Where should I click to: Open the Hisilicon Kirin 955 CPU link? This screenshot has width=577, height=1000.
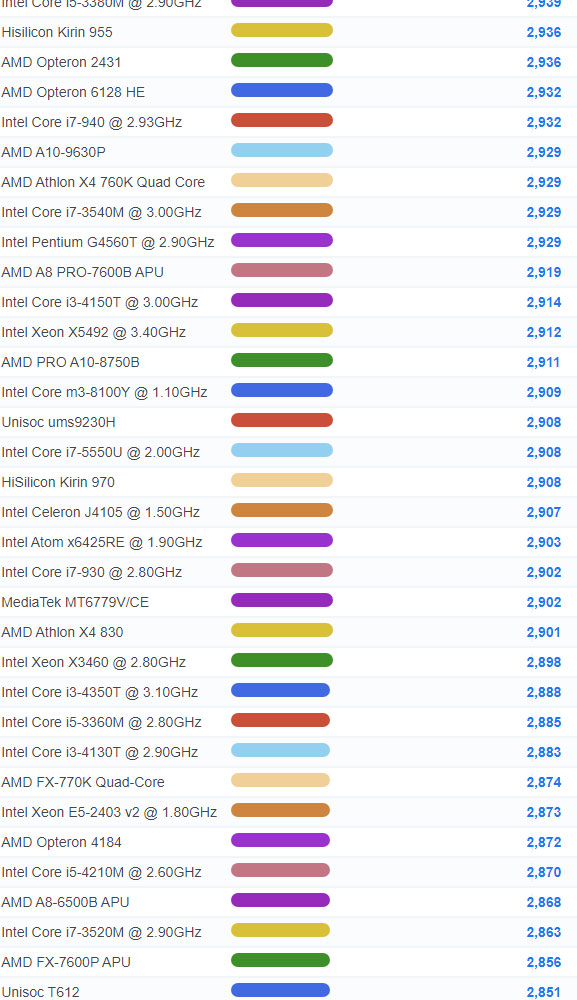point(57,32)
